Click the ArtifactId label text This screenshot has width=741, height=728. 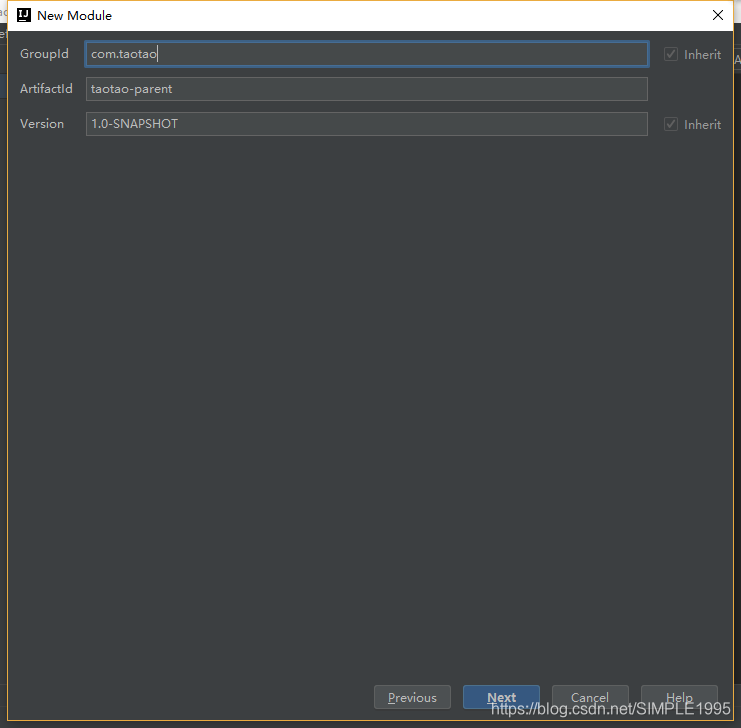click(46, 88)
